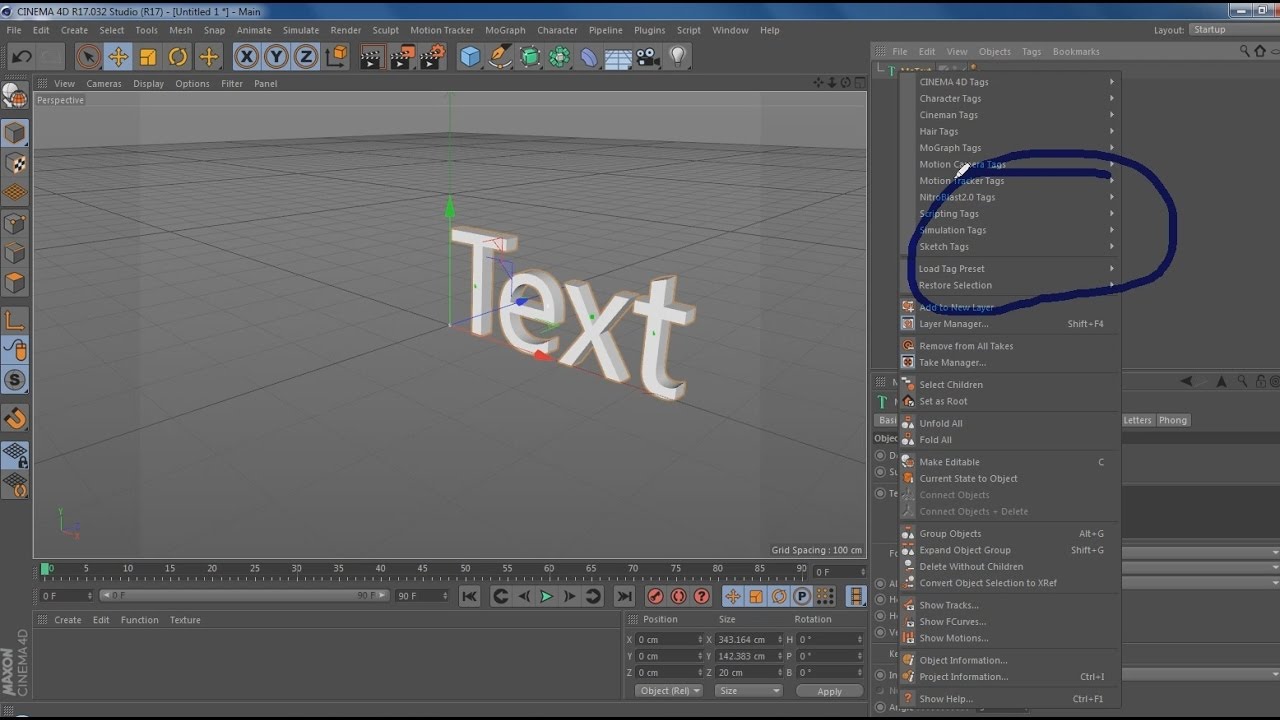Expand Hair Tags submenu
Screen dimensions: 1280x720
pos(1011,132)
